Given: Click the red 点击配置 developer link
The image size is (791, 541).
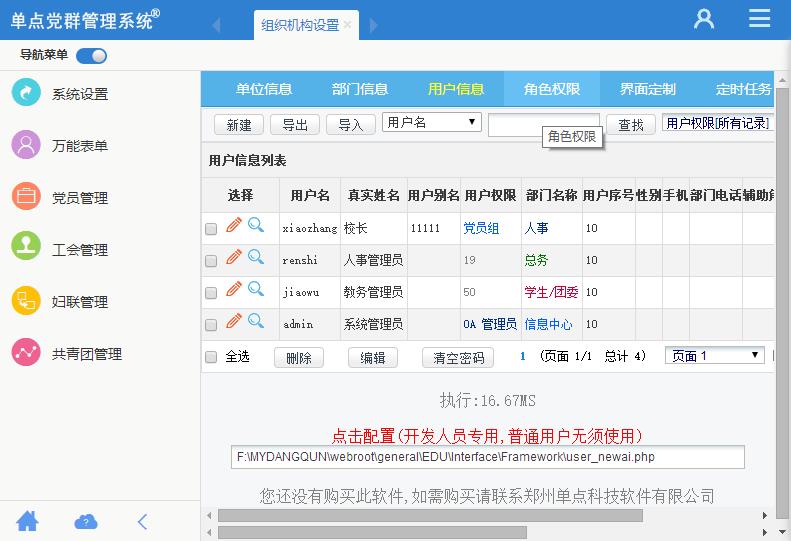Looking at the screenshot, I should 487,436.
